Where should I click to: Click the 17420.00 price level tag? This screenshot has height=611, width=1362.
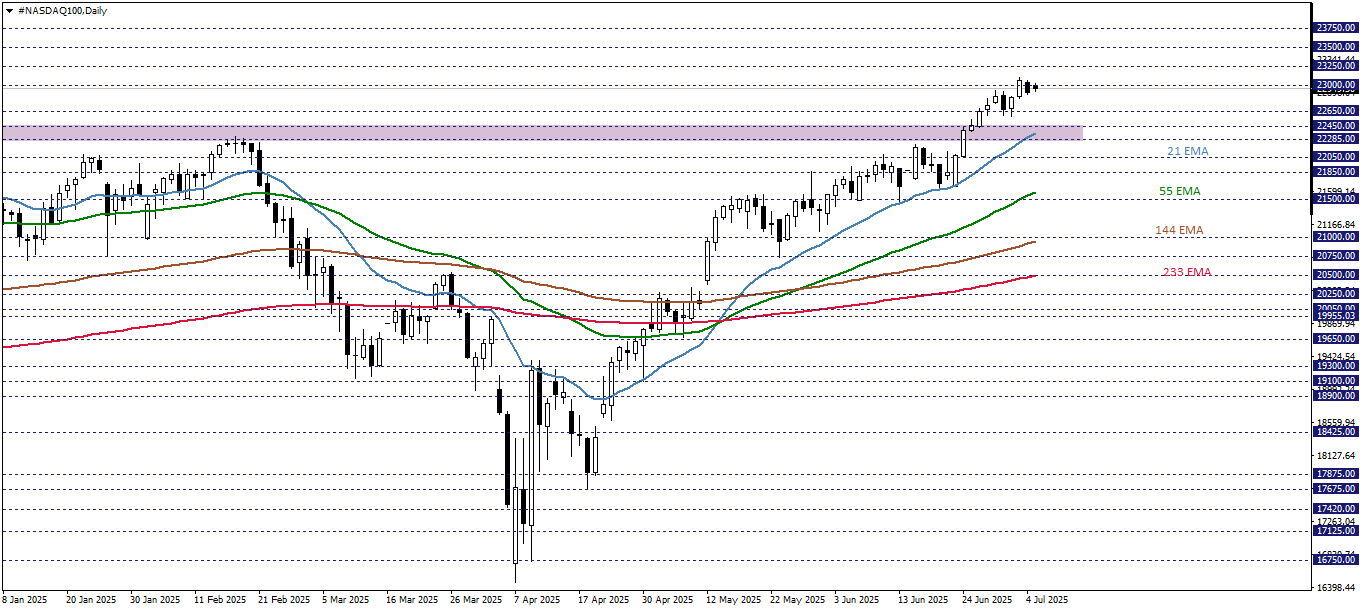(x=1336, y=508)
